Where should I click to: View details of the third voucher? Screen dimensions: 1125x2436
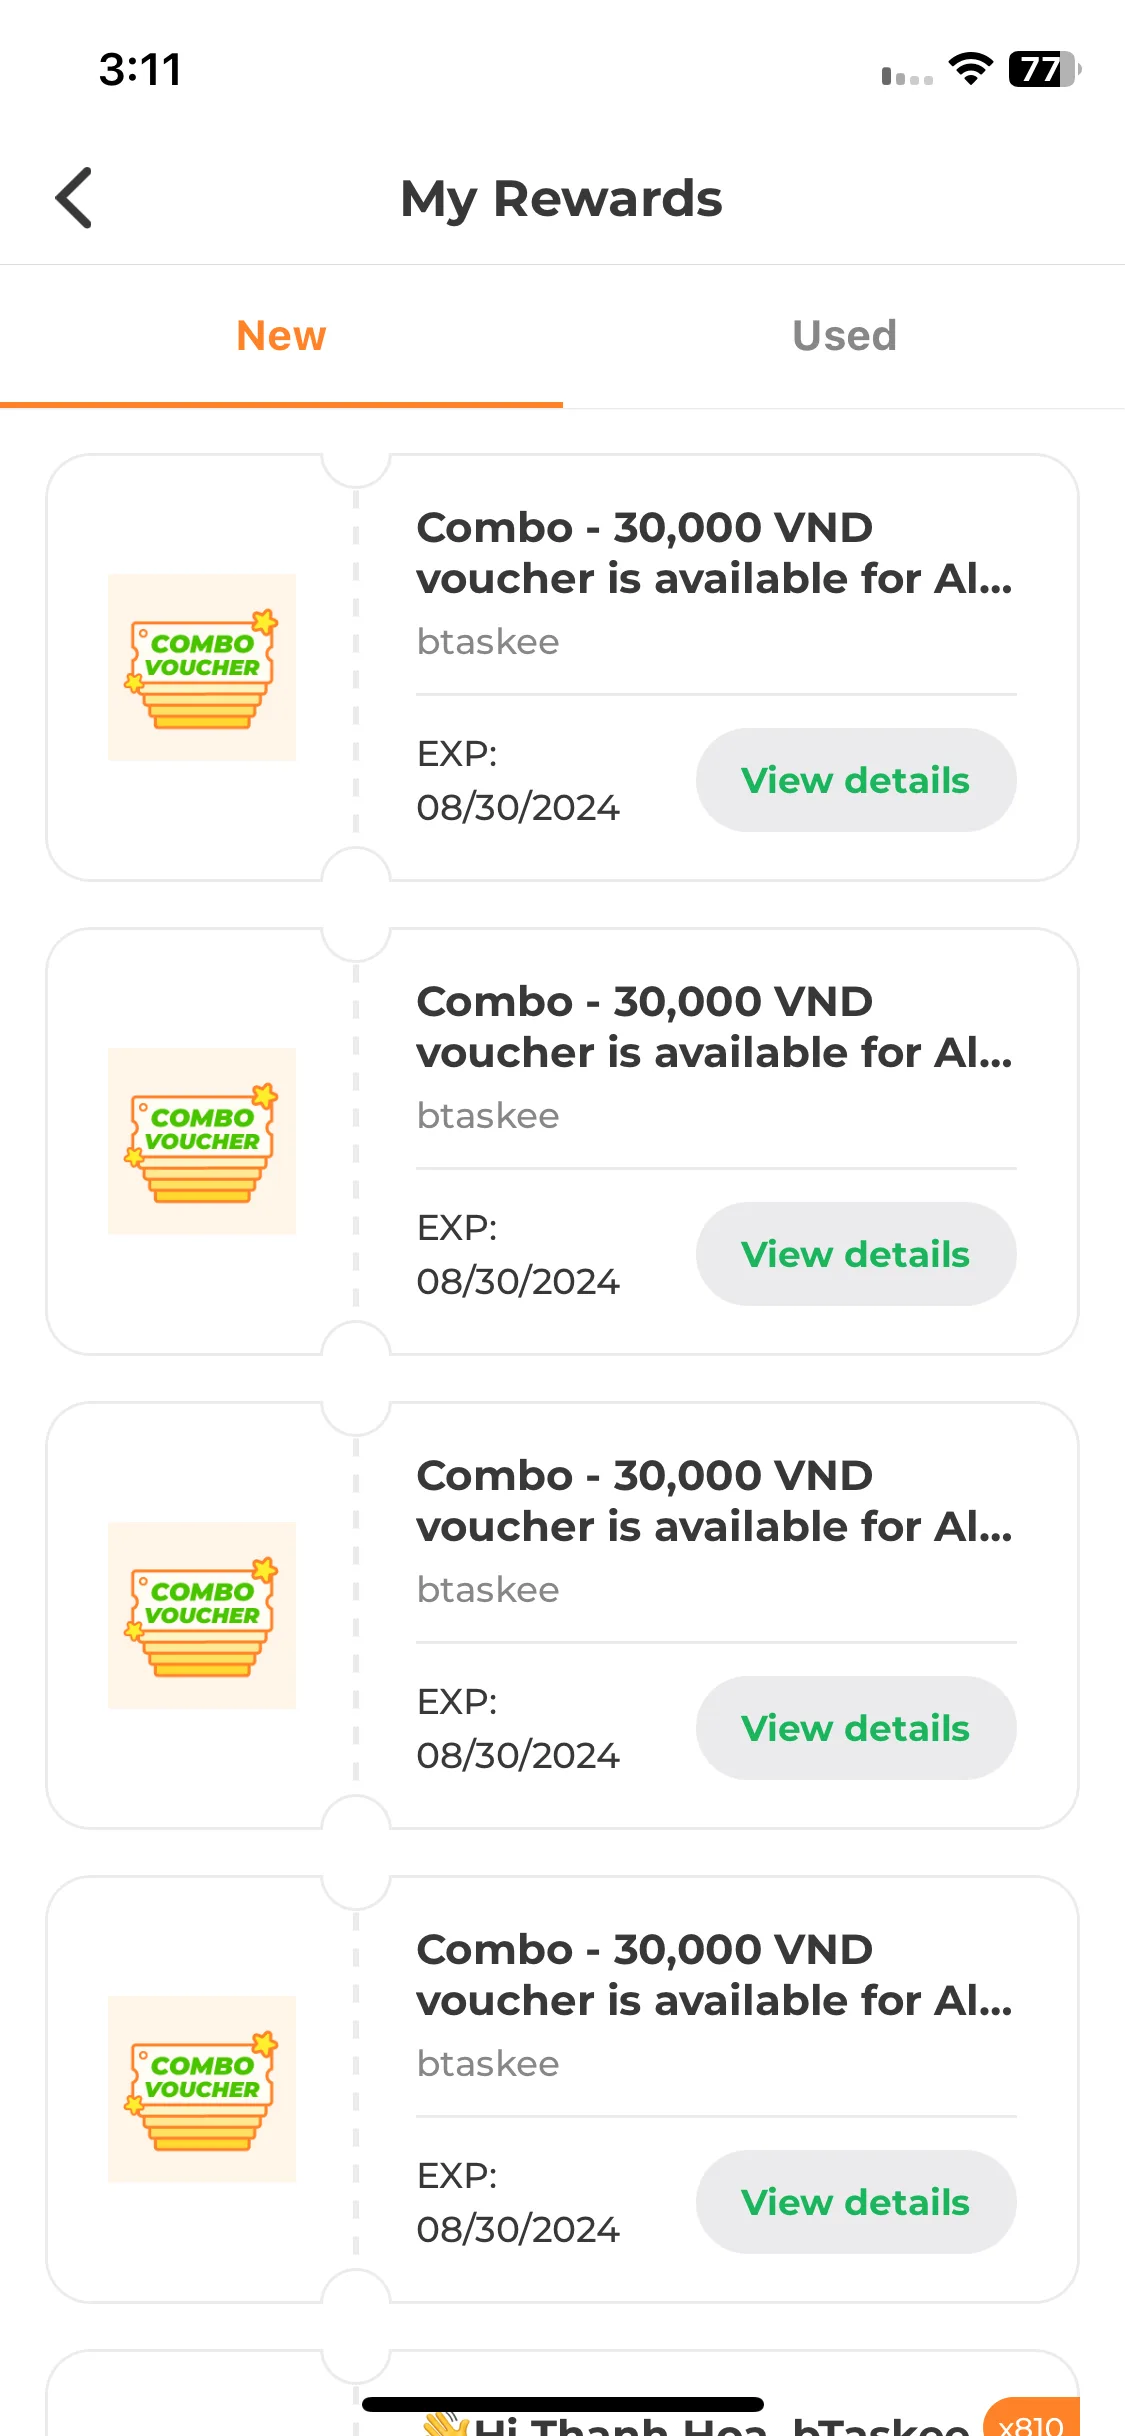click(x=856, y=1728)
